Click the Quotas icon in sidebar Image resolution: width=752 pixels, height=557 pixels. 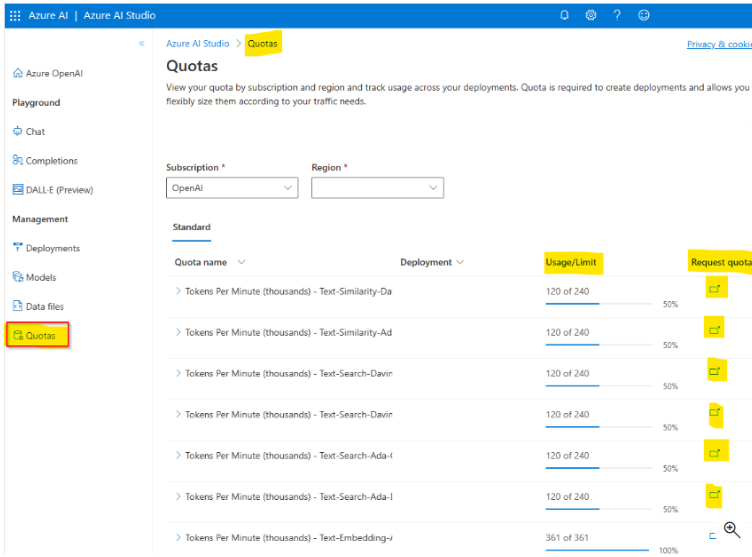18,335
